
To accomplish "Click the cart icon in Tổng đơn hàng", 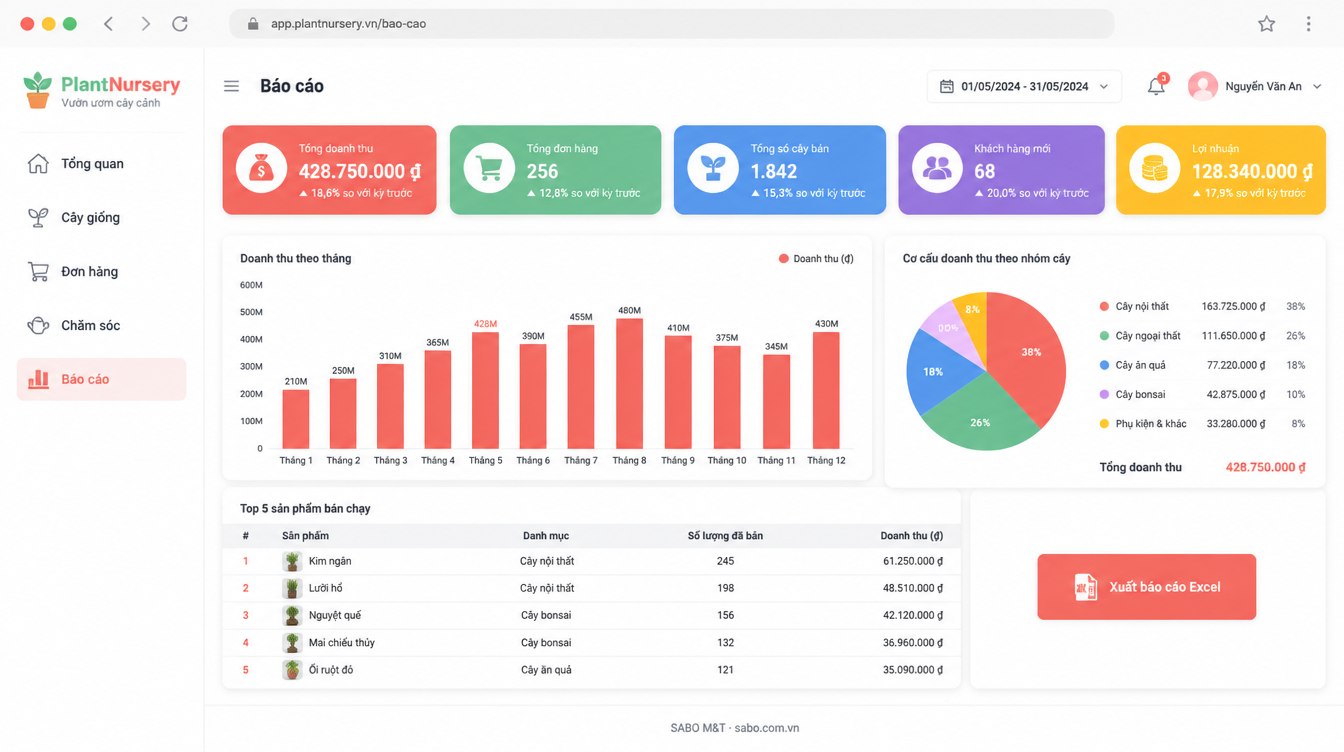I will point(489,169).
